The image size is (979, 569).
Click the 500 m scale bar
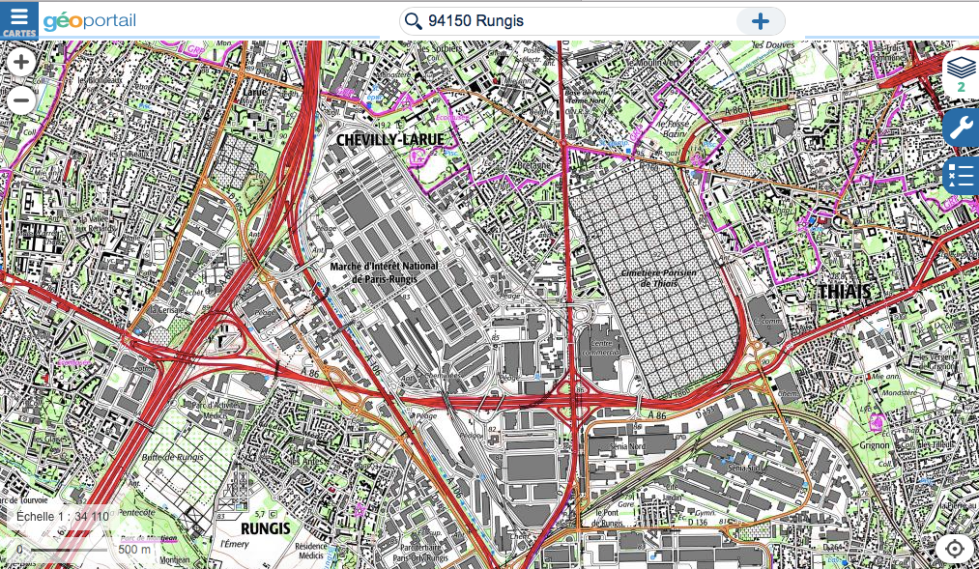click(x=82, y=549)
